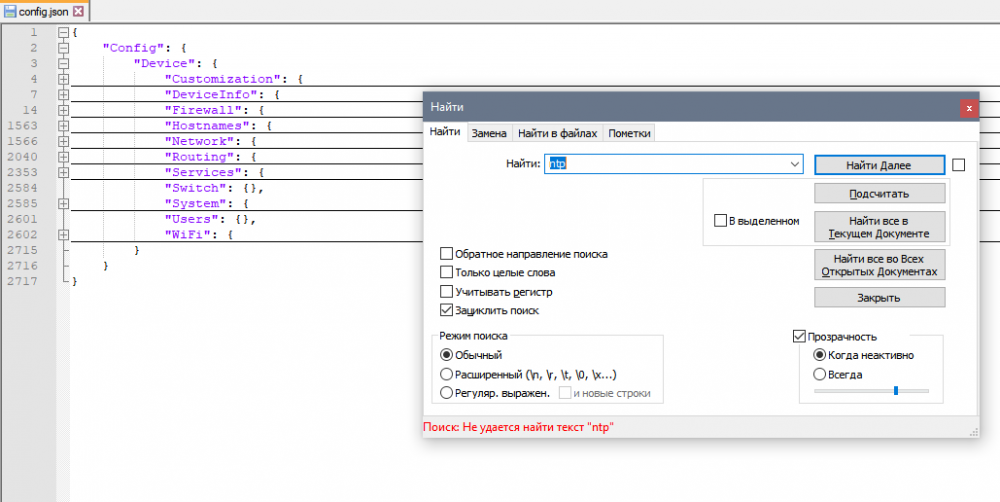Open the "Найти в файлах" tab
Screen dimensions: 1000x502
pos(557,133)
